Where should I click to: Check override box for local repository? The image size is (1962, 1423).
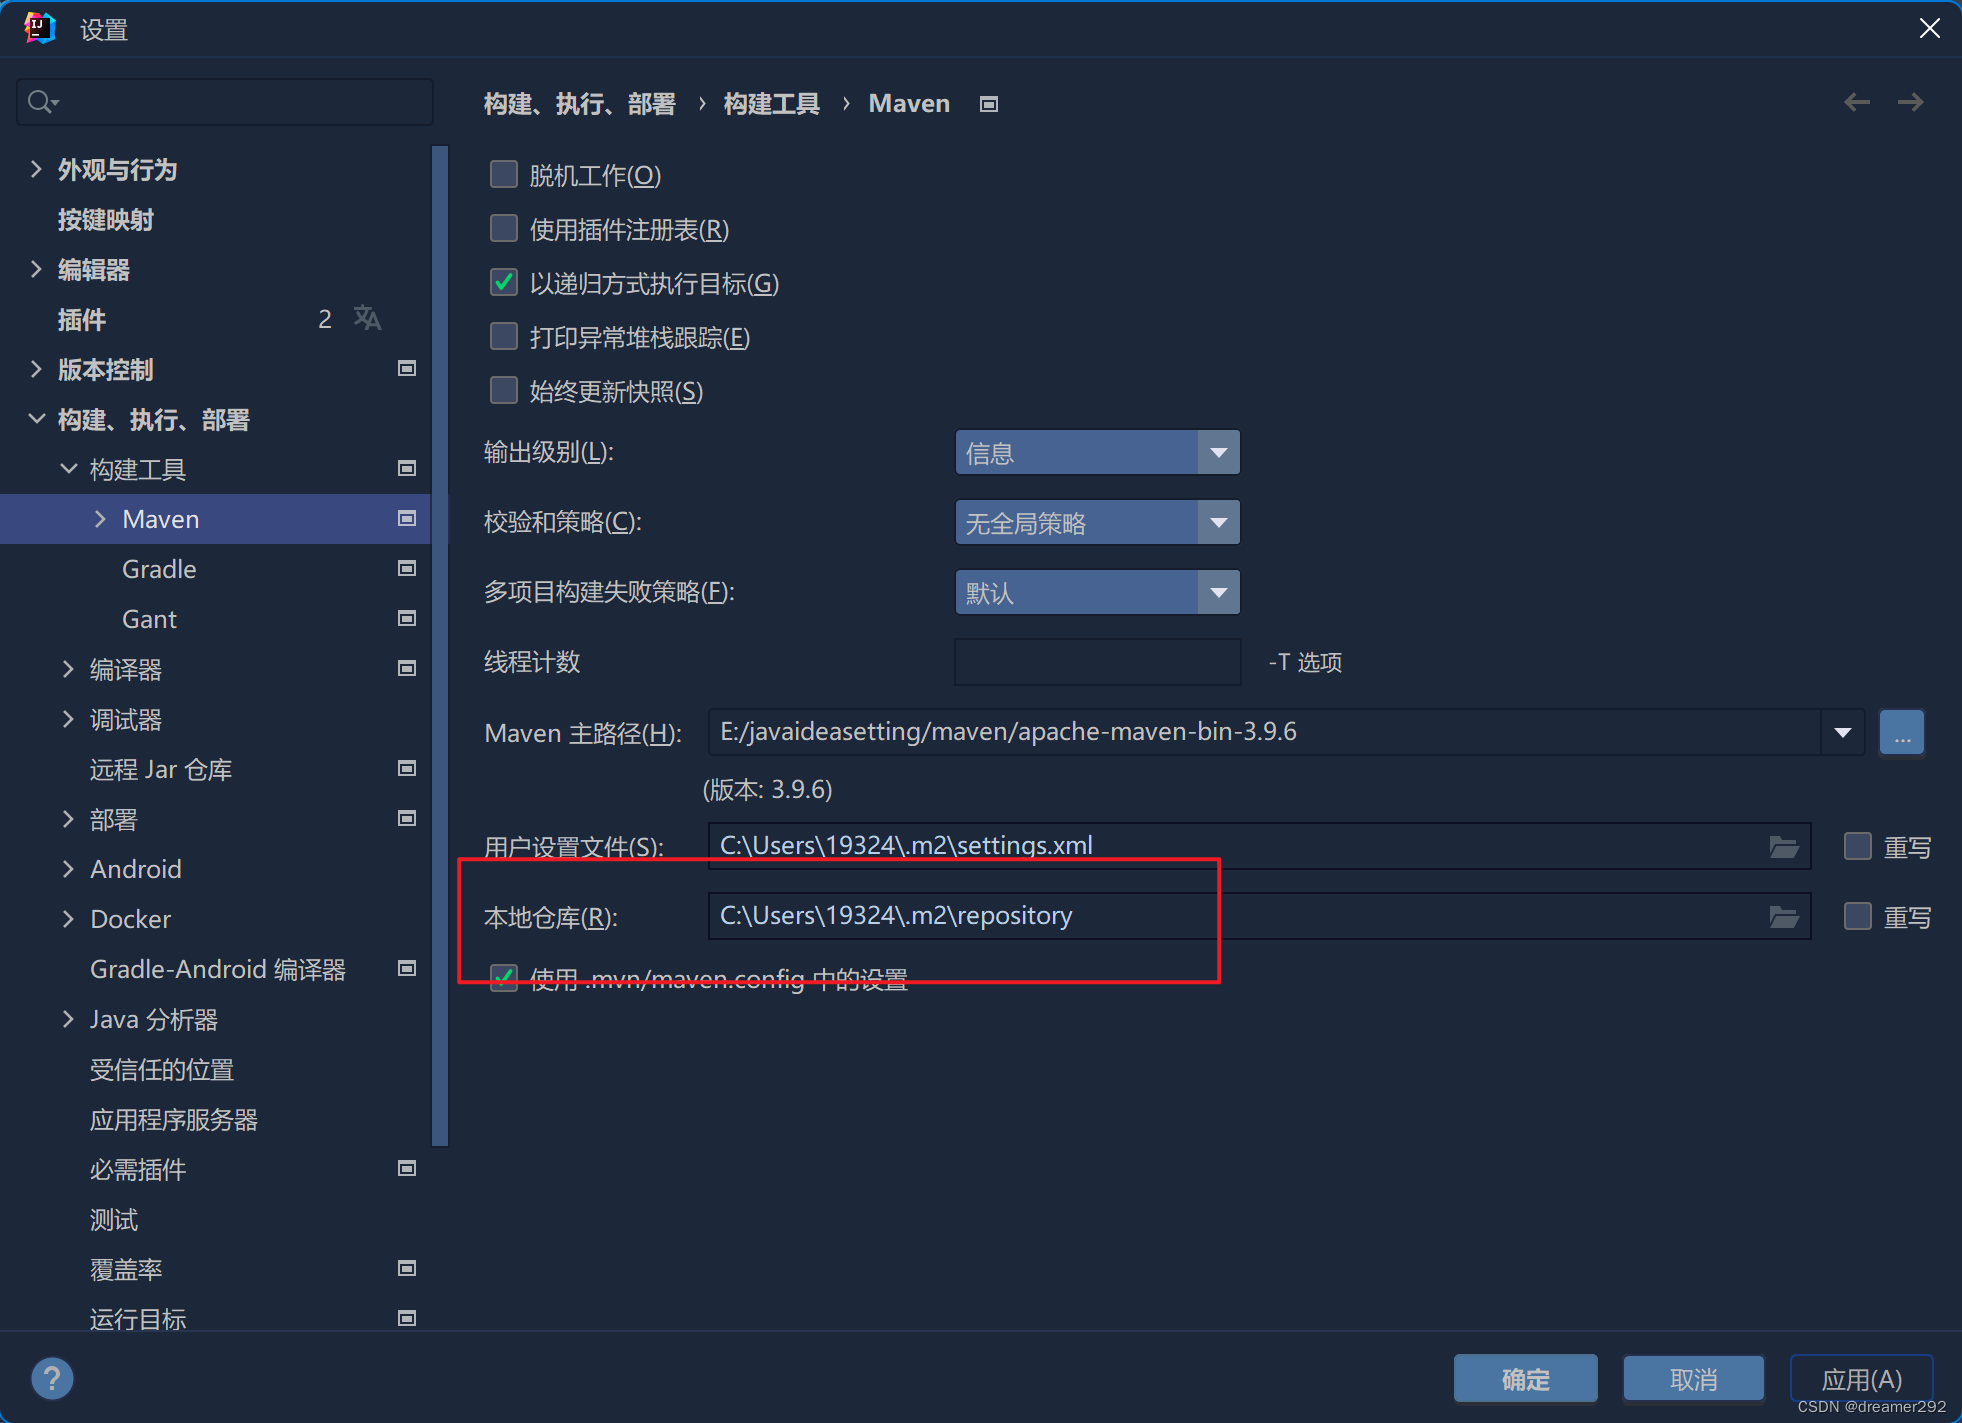[x=1857, y=916]
